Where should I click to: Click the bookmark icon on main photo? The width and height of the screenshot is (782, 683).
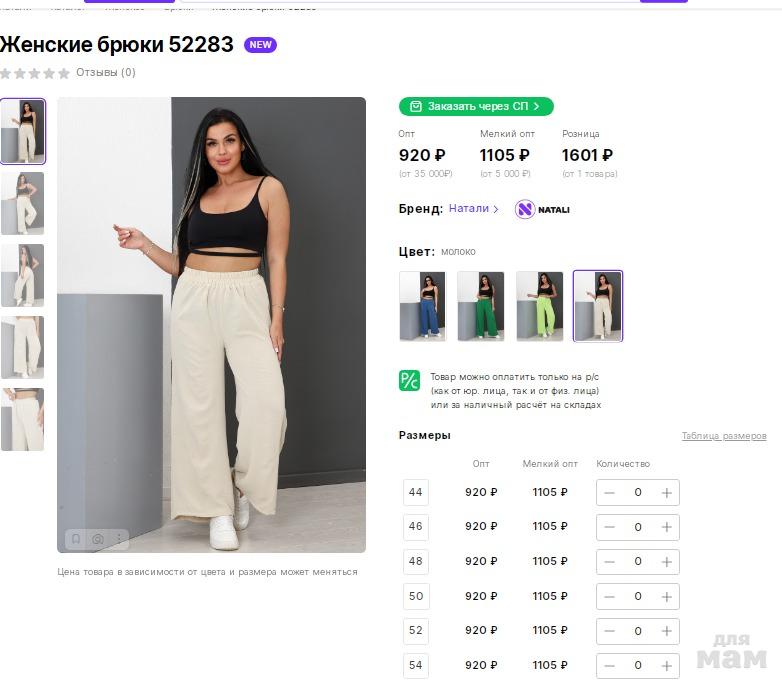click(76, 539)
